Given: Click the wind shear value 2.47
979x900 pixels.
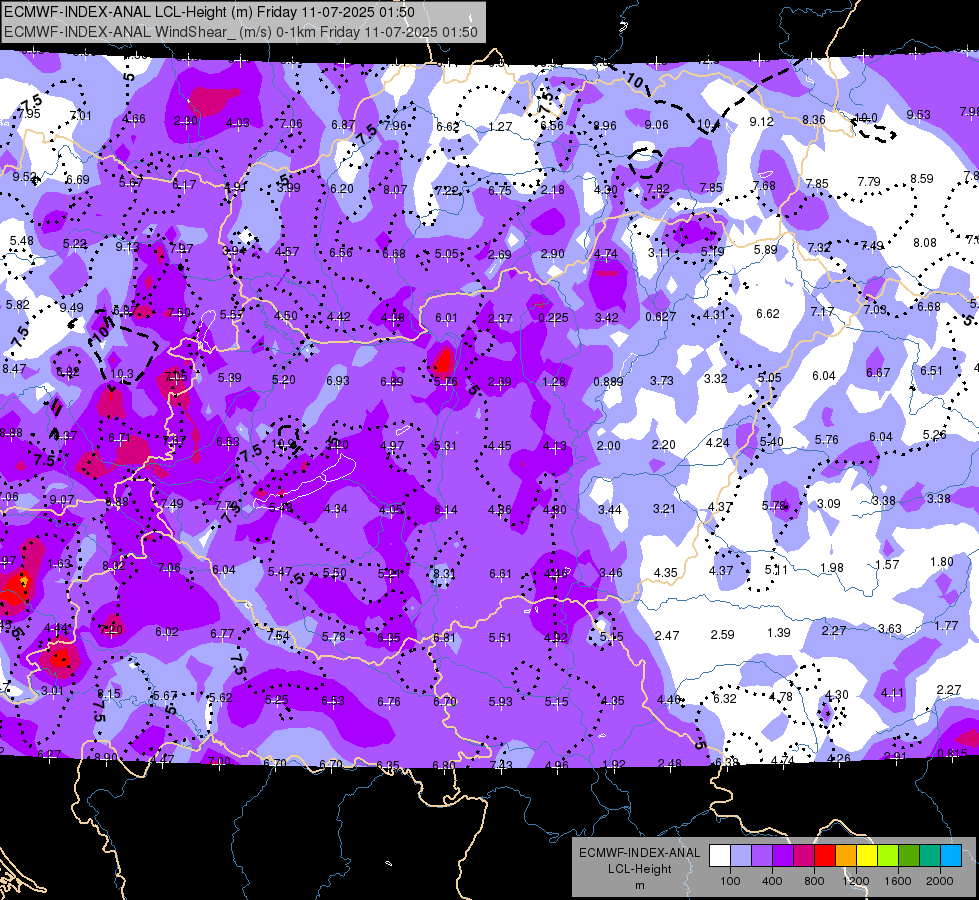Looking at the screenshot, I should tap(667, 635).
